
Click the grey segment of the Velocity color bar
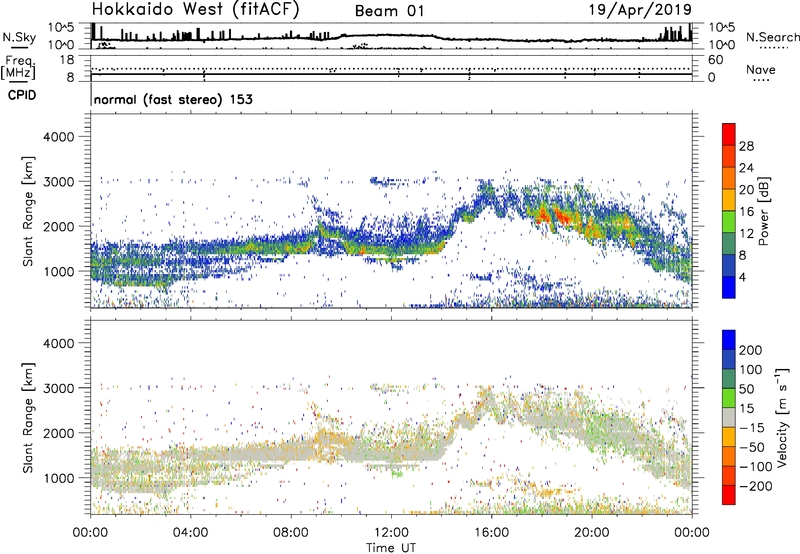pyautogui.click(x=729, y=417)
